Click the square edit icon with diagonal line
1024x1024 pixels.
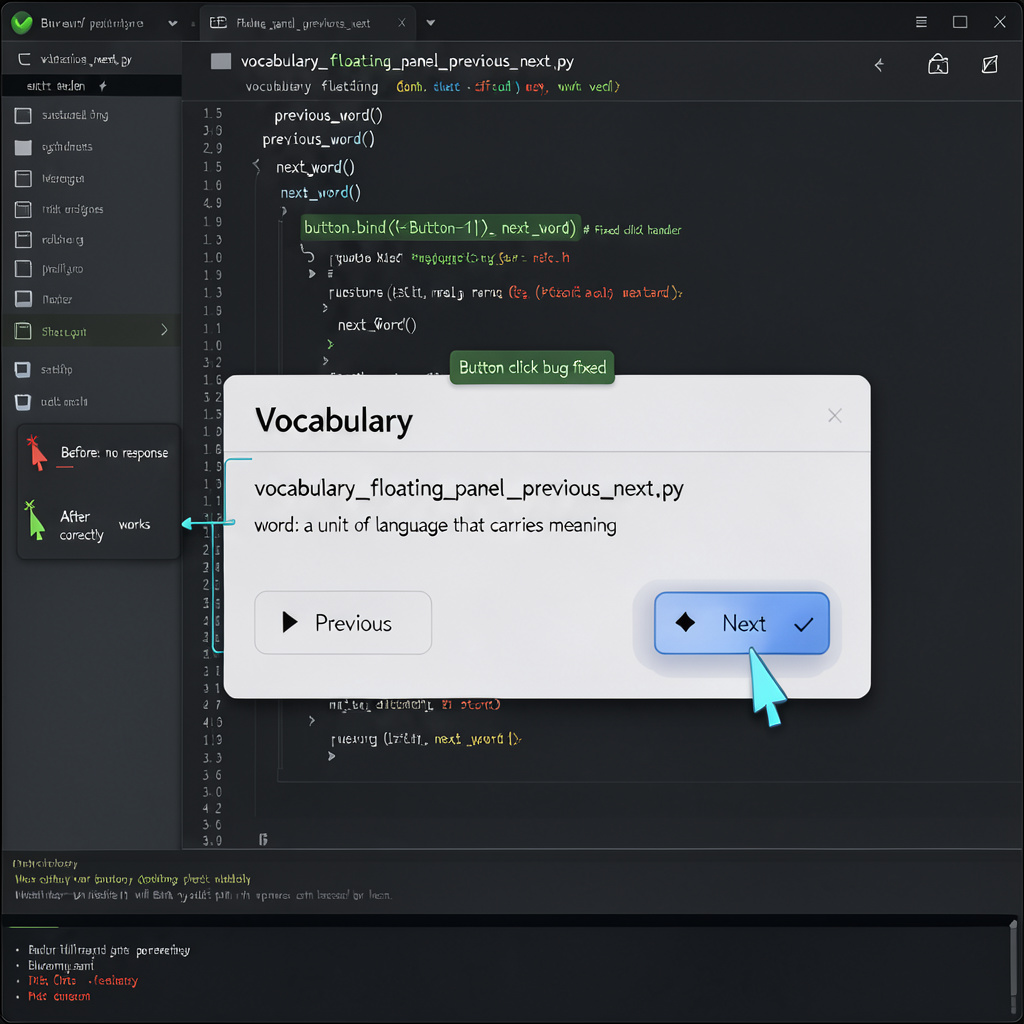point(989,64)
